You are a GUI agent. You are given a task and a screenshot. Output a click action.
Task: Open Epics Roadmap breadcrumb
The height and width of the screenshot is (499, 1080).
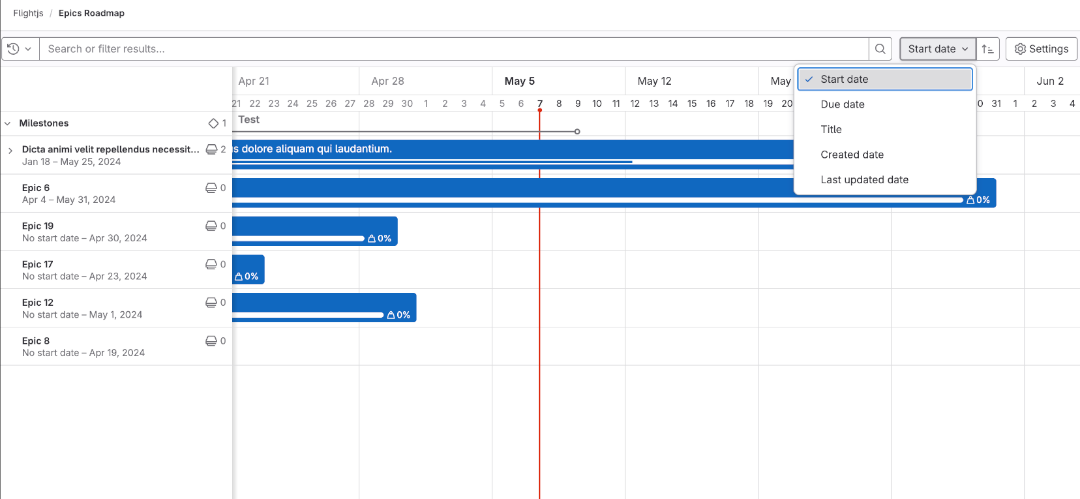click(92, 13)
